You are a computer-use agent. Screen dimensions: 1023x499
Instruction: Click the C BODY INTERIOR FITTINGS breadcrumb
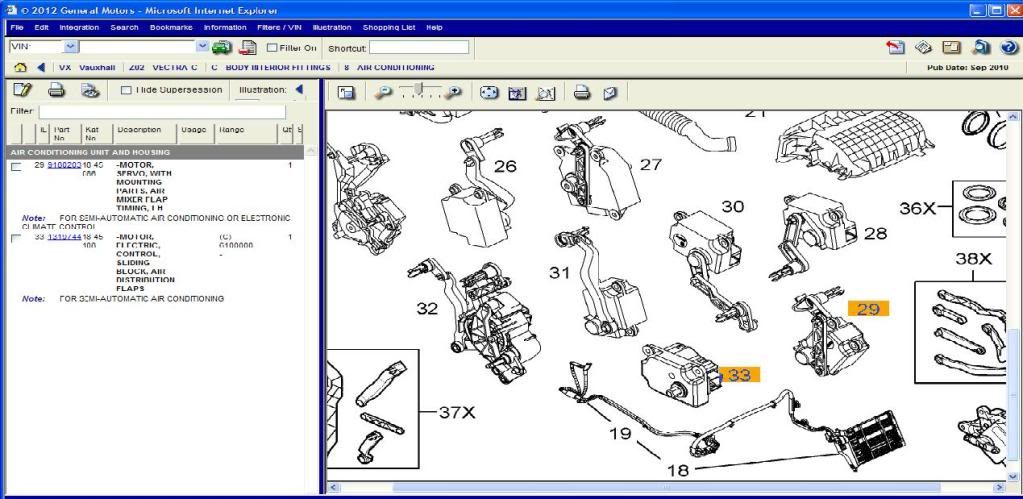(x=271, y=67)
